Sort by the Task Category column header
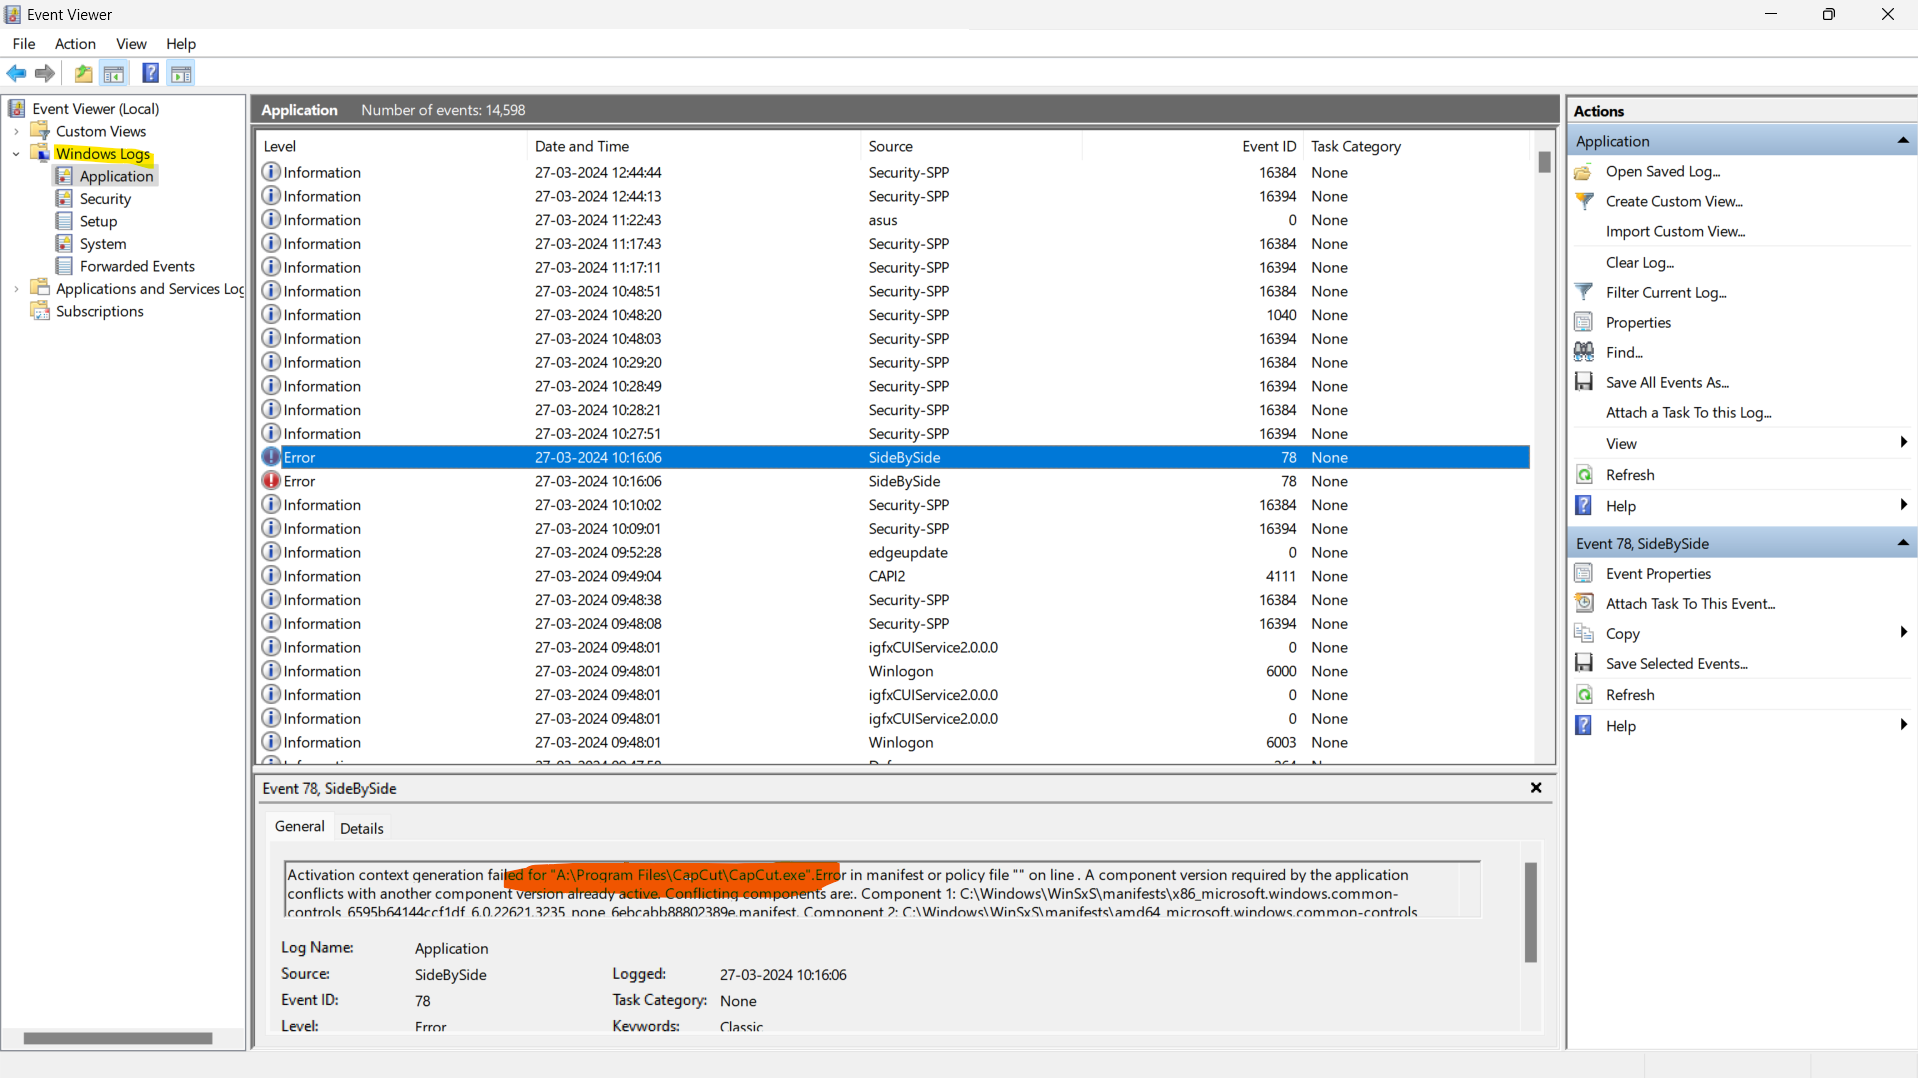Image resolution: width=1918 pixels, height=1078 pixels. [x=1416, y=146]
